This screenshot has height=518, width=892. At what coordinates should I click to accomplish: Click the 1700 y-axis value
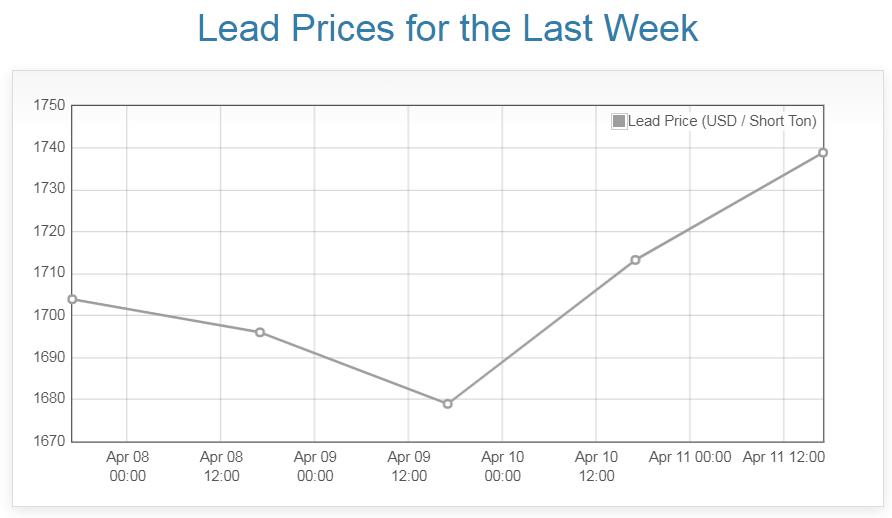[49, 316]
